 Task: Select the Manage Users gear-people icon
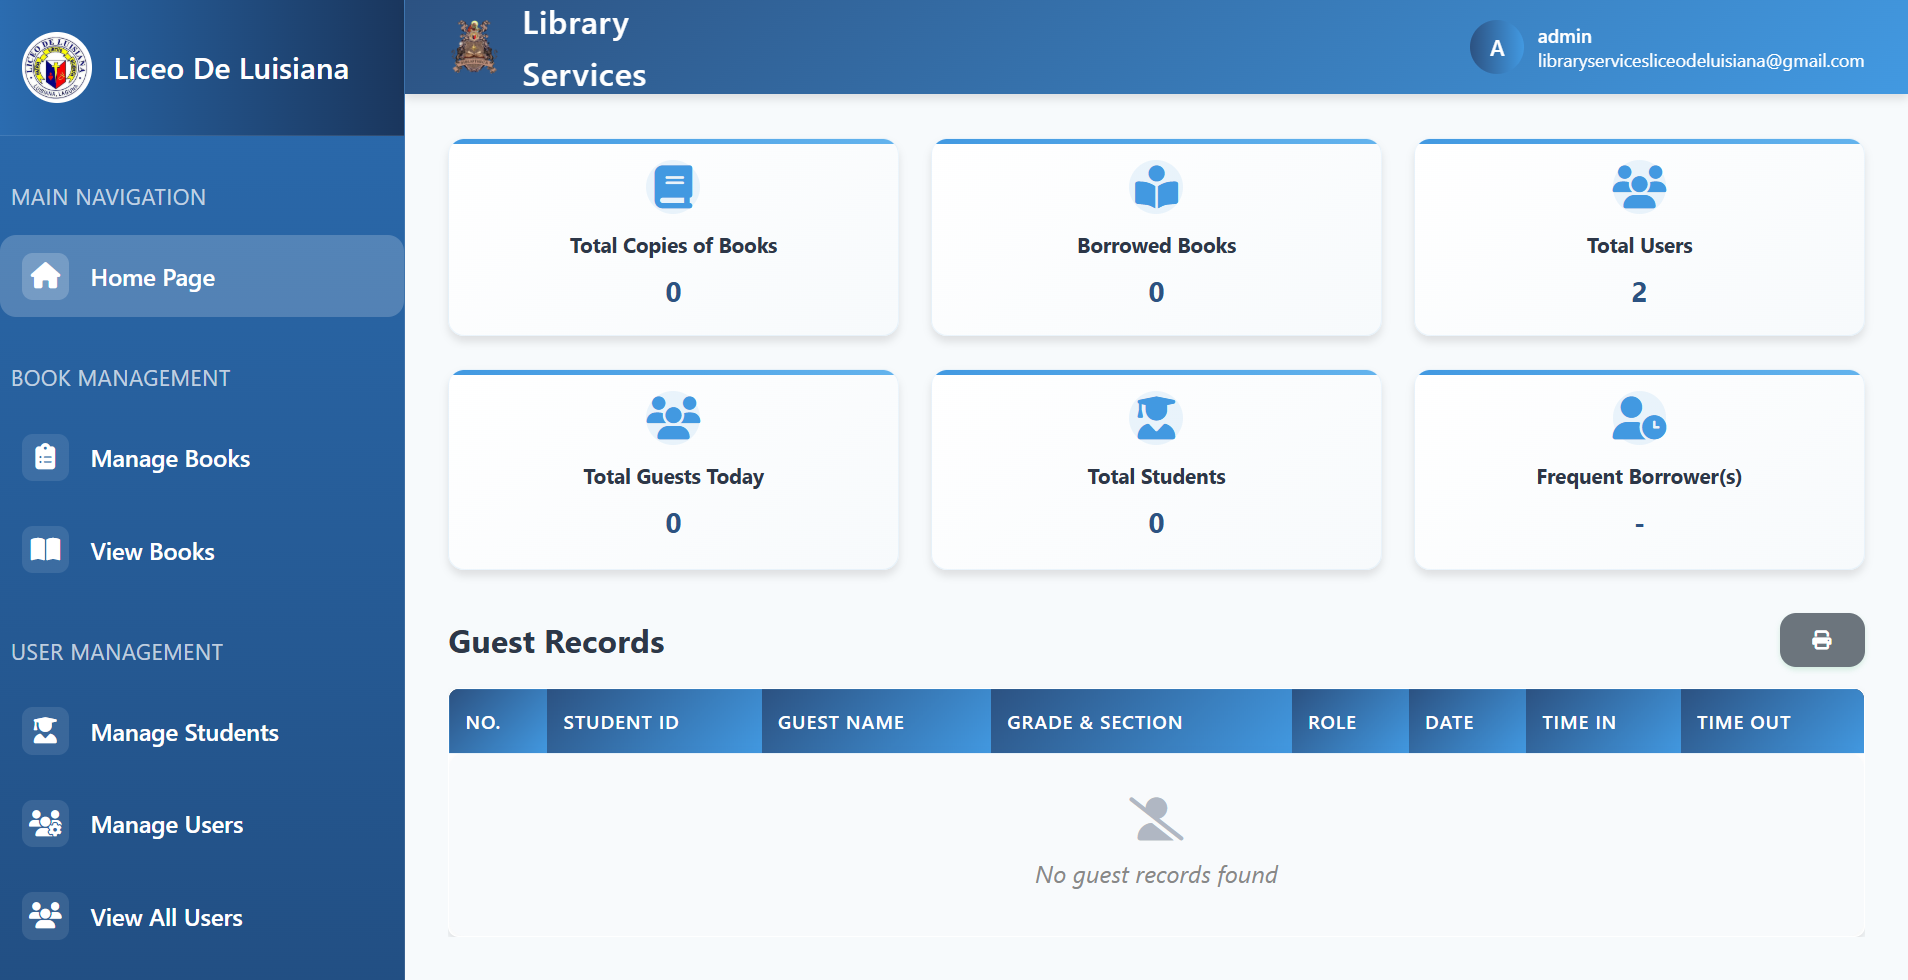tap(44, 823)
